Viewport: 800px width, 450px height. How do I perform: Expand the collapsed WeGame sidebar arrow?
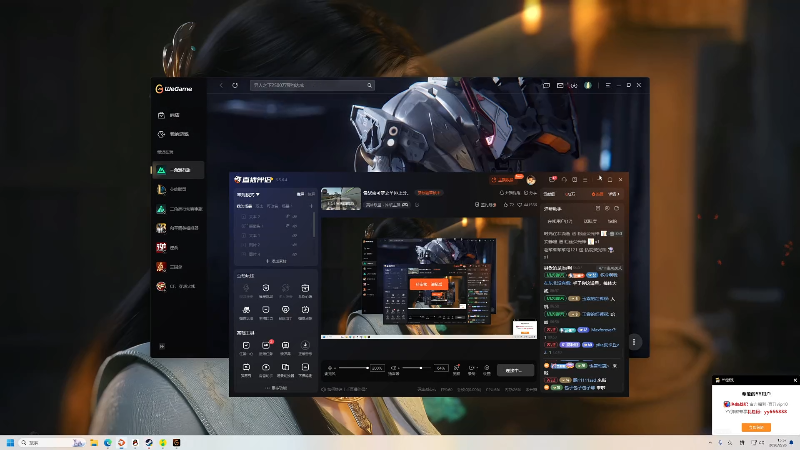[x=162, y=346]
